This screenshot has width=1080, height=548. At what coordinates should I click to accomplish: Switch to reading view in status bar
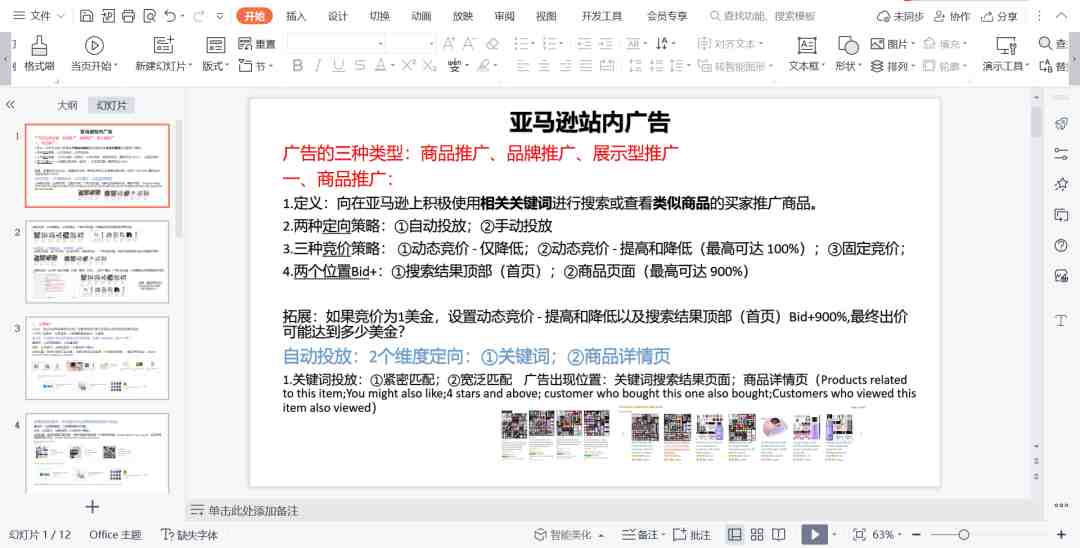778,534
